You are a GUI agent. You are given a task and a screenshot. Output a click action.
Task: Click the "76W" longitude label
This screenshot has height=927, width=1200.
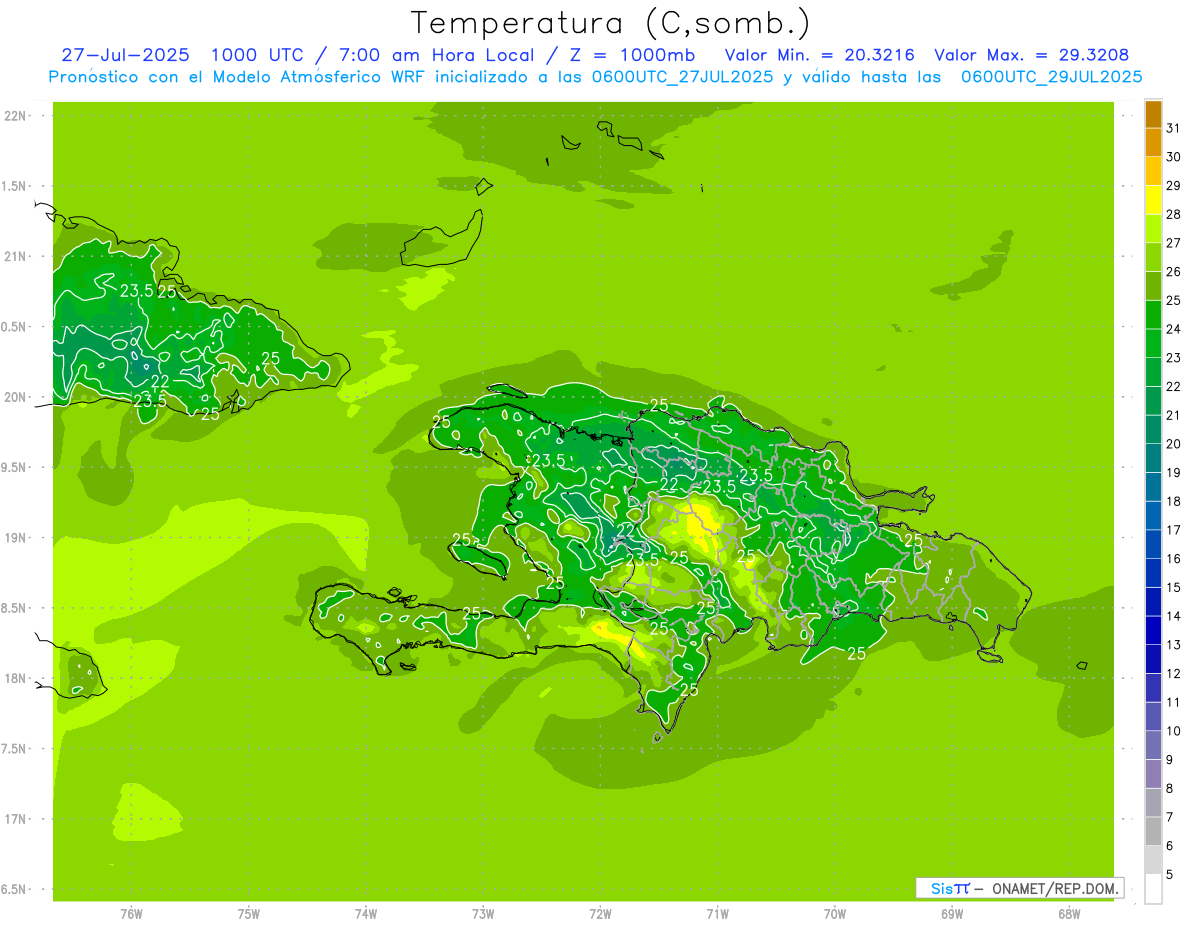coord(131,913)
